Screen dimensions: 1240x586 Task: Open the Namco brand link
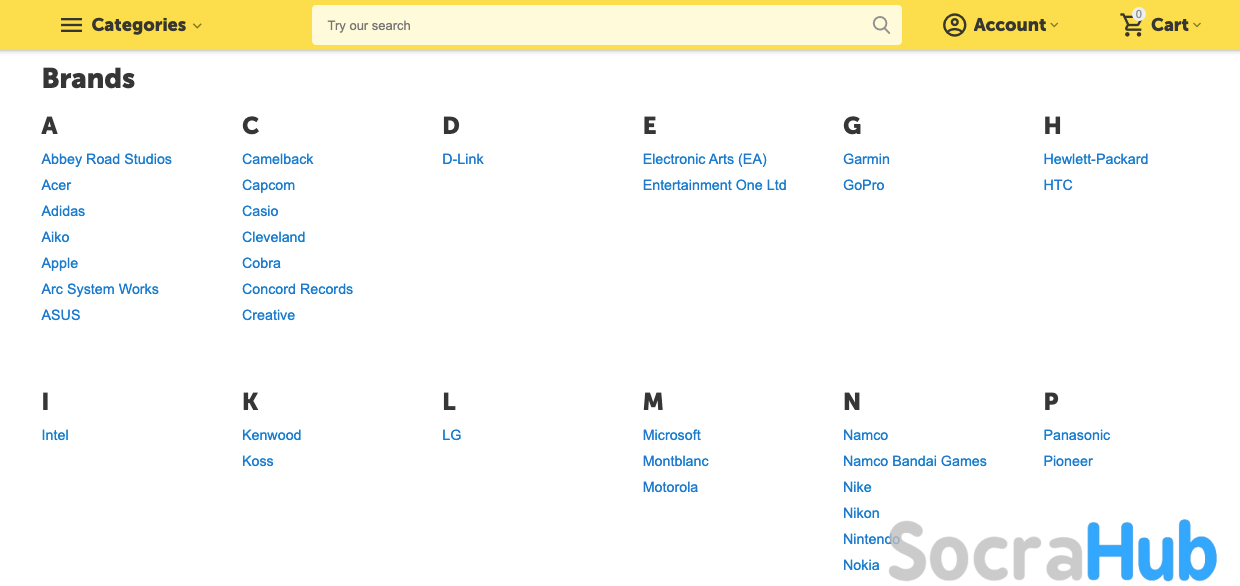[866, 435]
